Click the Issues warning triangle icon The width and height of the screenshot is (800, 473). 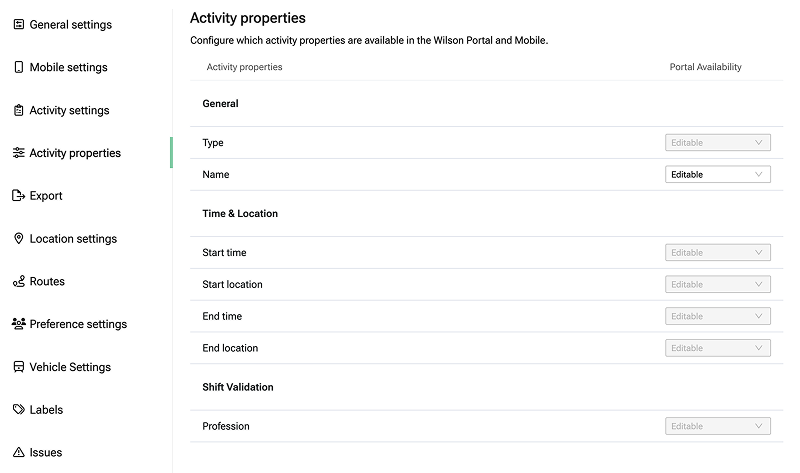[x=18, y=452]
